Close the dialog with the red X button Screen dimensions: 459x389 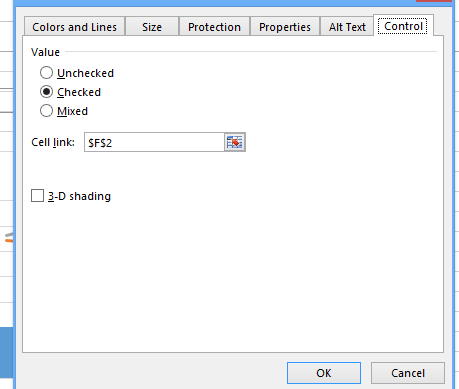coord(434,1)
